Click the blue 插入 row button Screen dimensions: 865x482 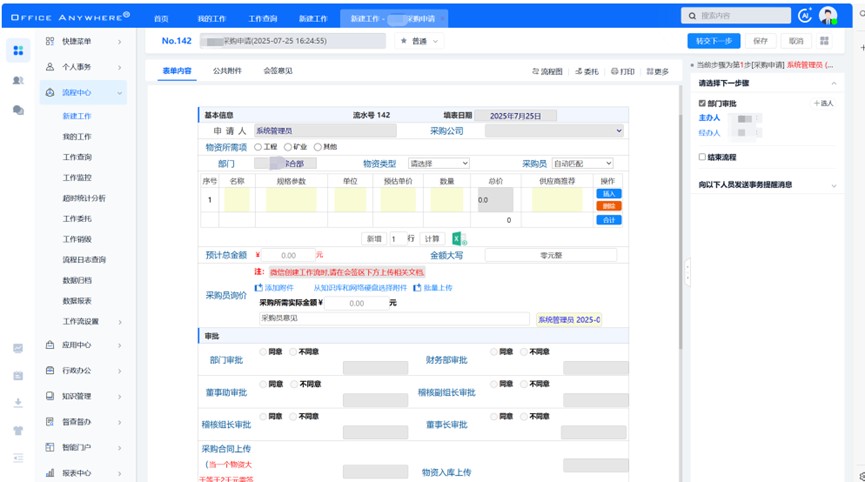tap(608, 193)
